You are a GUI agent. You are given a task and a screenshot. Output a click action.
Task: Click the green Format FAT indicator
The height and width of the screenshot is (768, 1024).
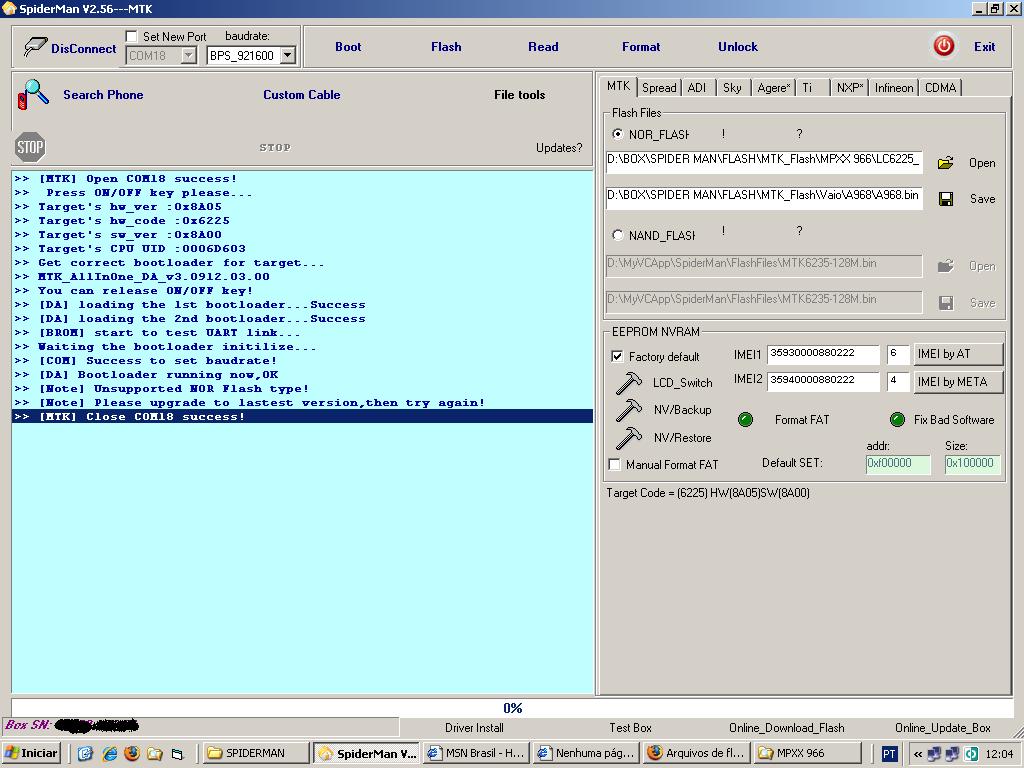[745, 420]
